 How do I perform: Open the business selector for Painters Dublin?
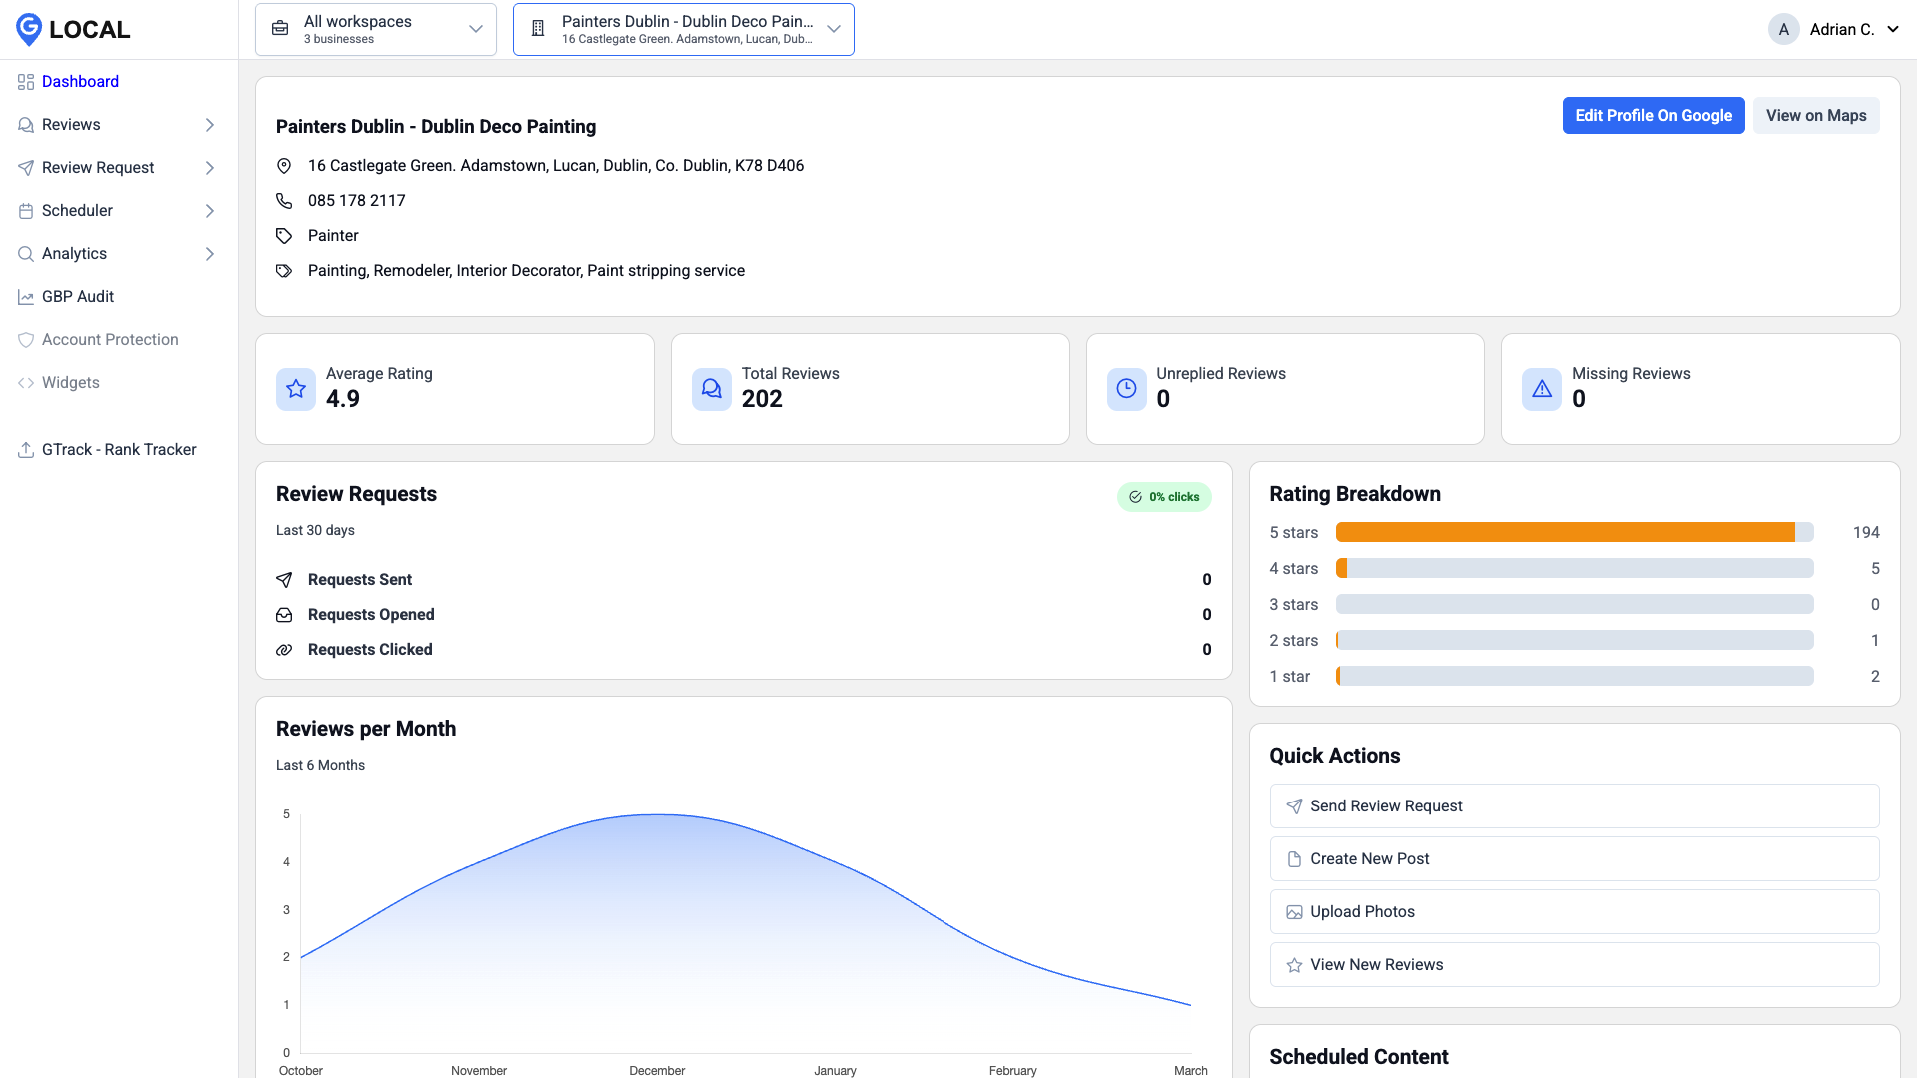click(x=683, y=29)
